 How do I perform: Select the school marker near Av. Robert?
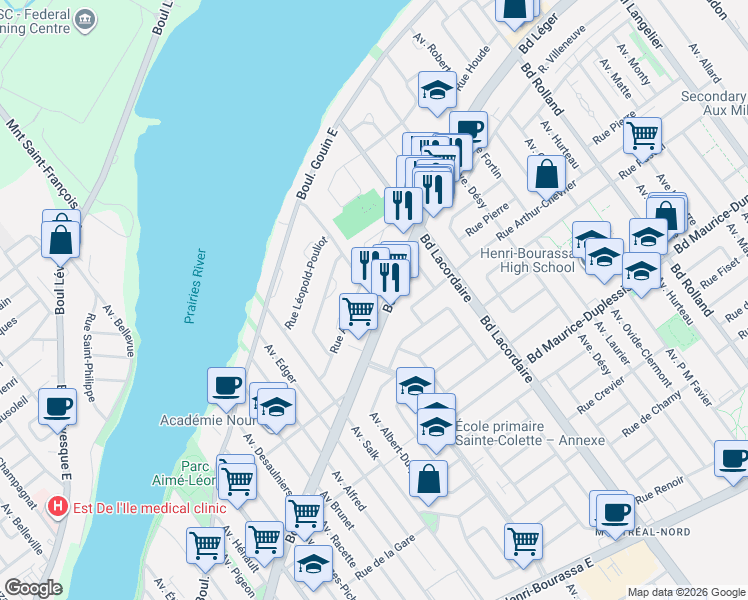pyautogui.click(x=437, y=93)
